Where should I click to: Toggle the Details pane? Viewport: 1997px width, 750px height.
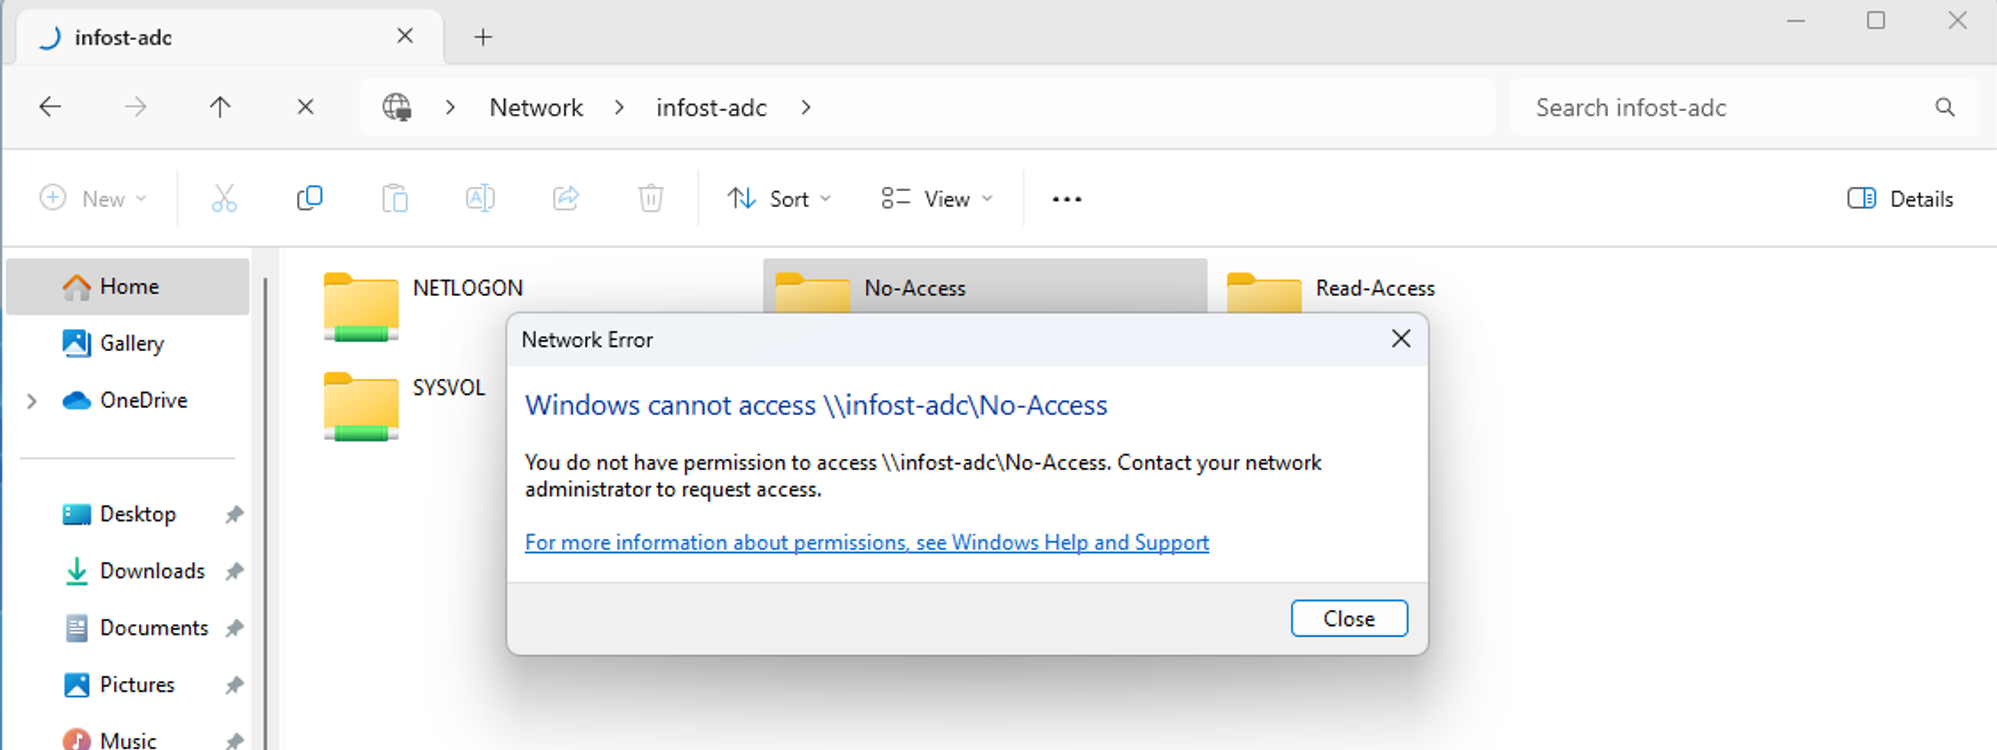point(1900,199)
